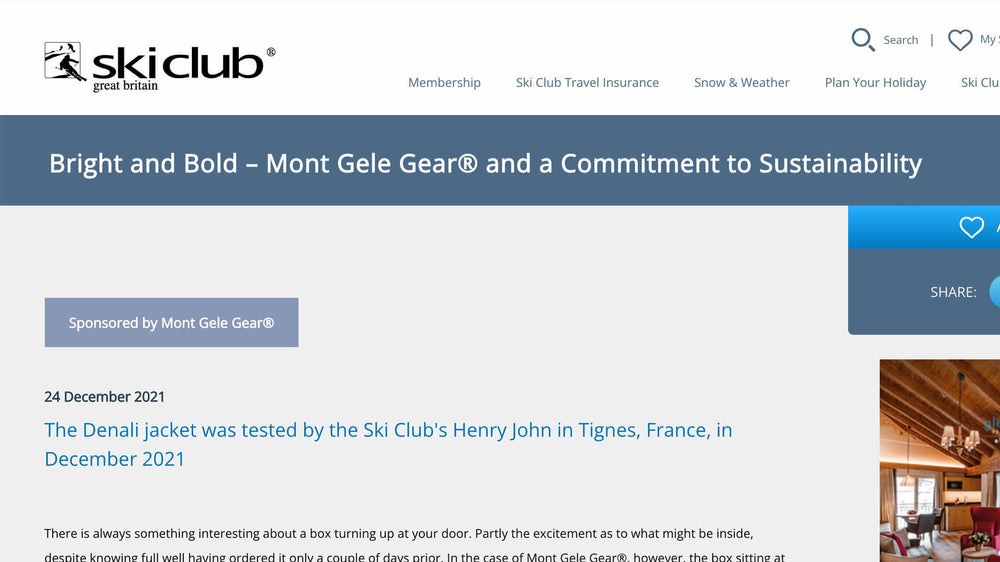
Task: Click the 24 December 2021 date text
Action: 105,397
